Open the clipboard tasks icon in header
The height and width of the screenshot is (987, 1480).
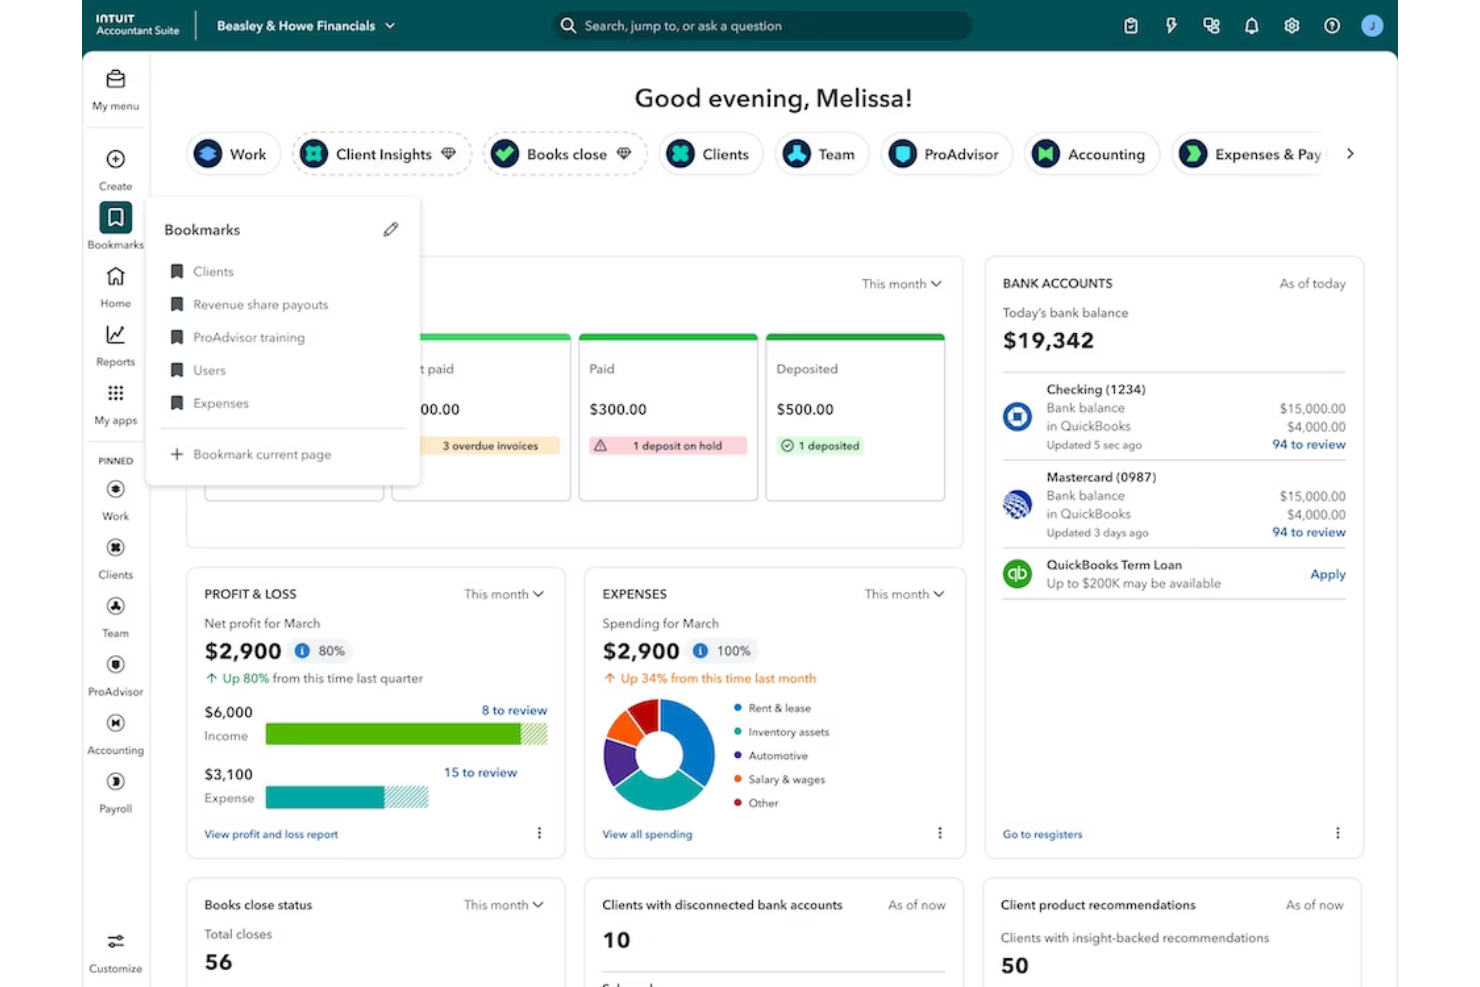(1131, 26)
